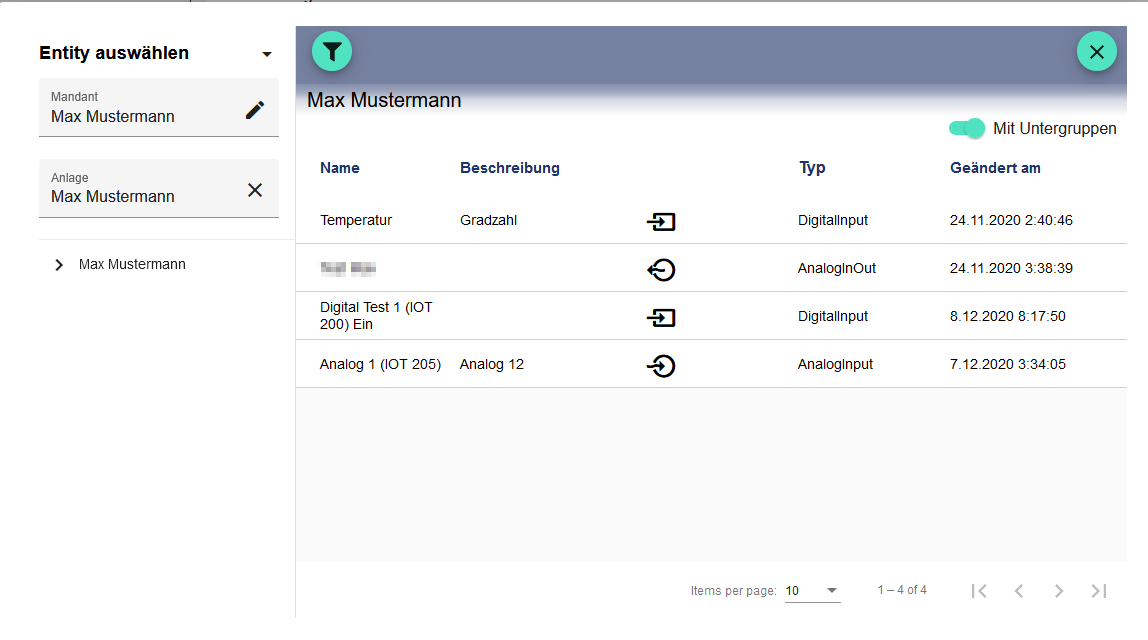Edit the Mandant entry via pencil icon
This screenshot has height=640, width=1148.
[256, 110]
